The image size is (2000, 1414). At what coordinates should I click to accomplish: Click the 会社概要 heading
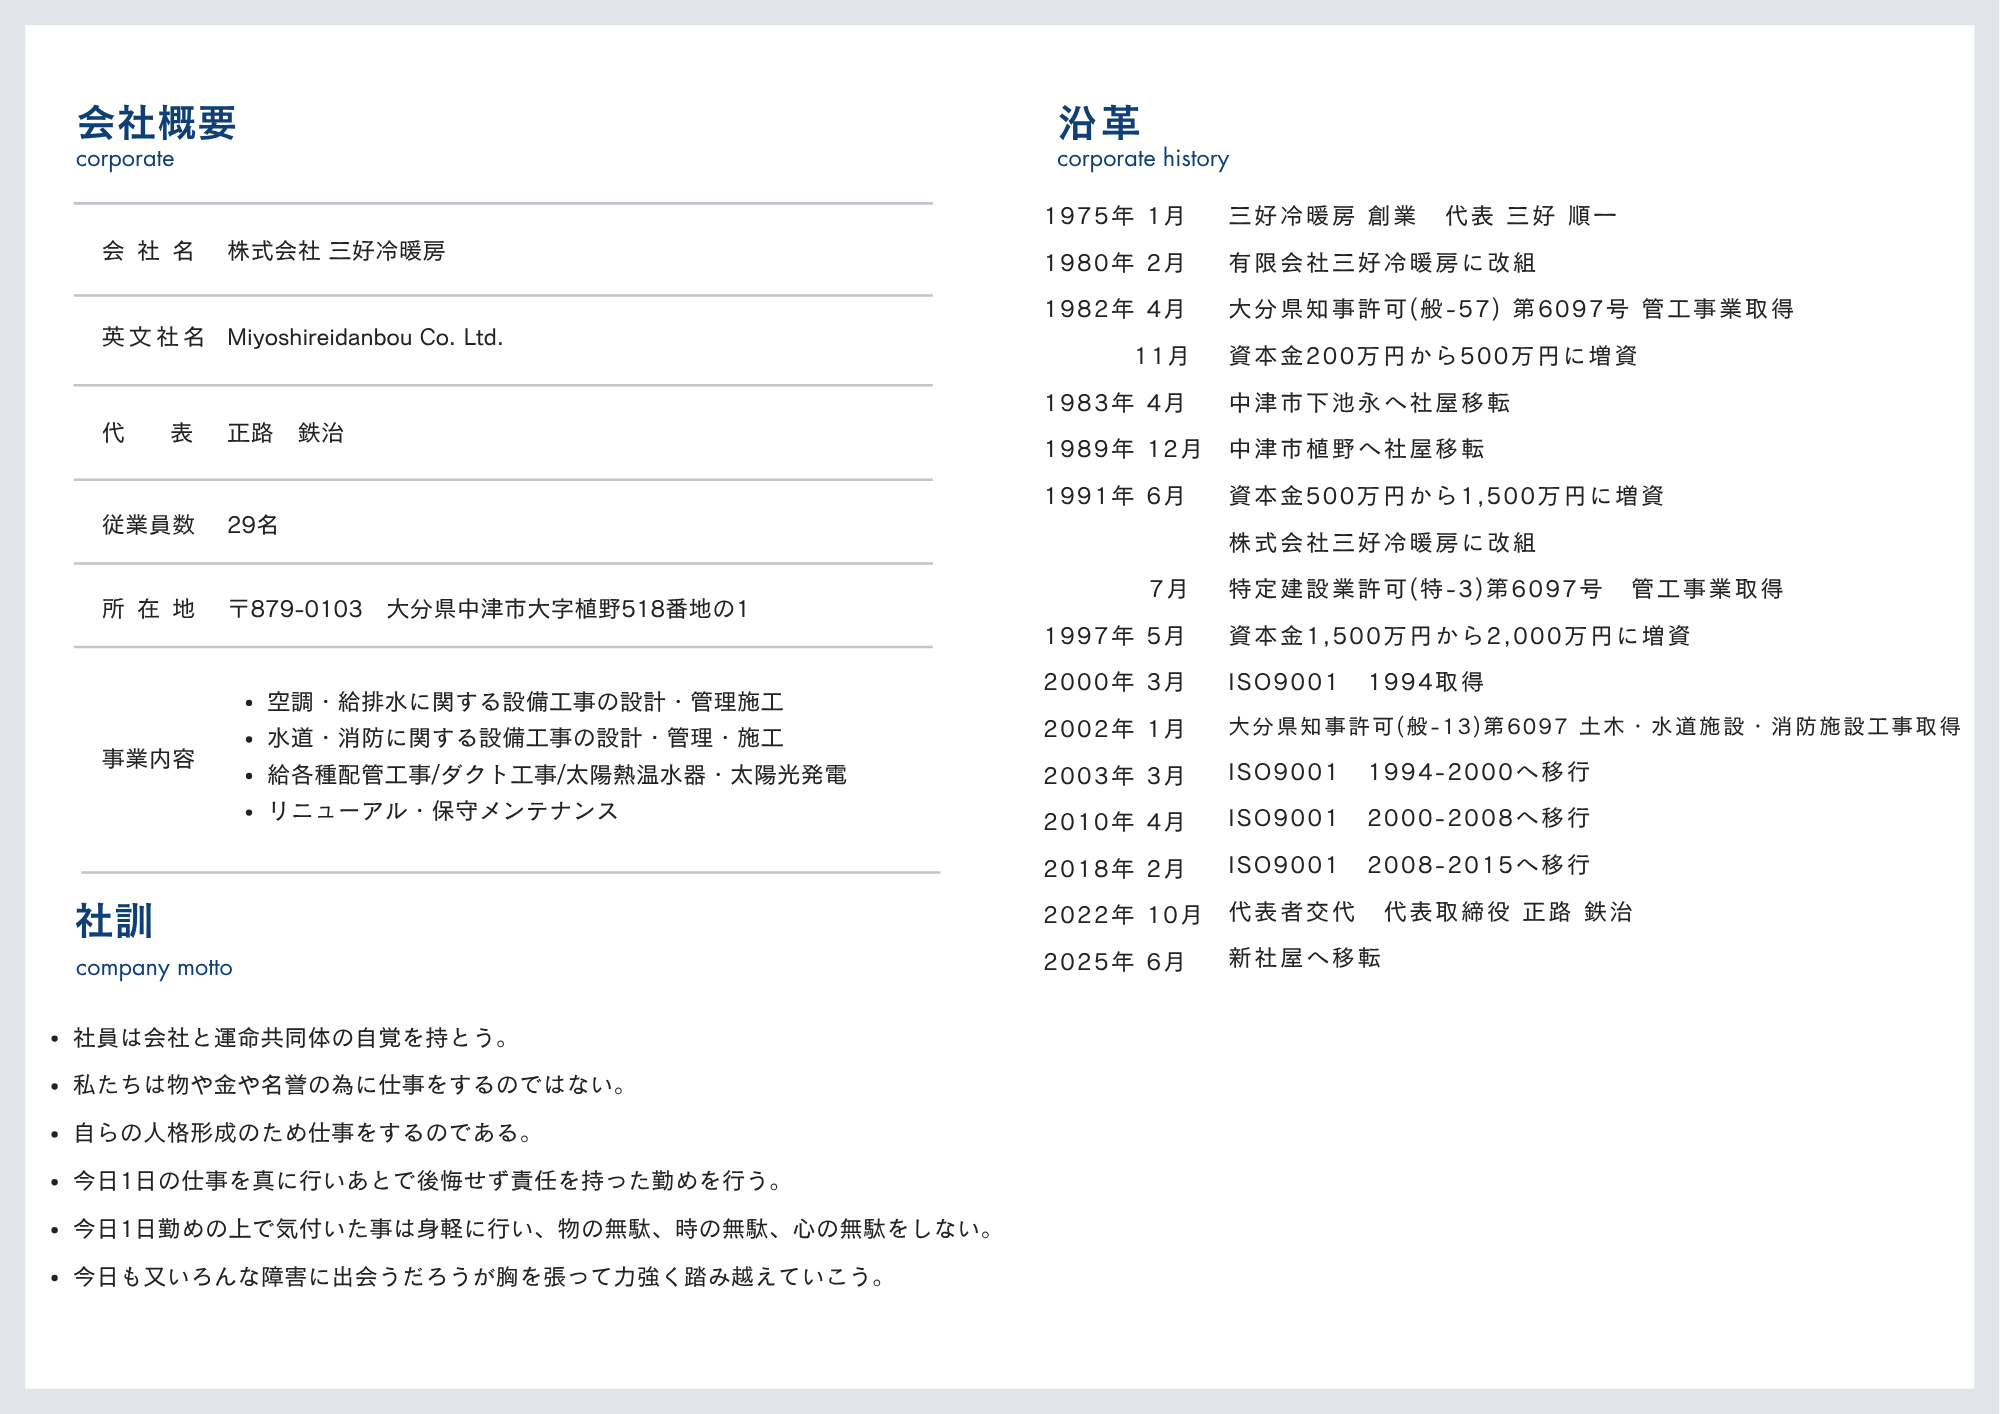[156, 124]
